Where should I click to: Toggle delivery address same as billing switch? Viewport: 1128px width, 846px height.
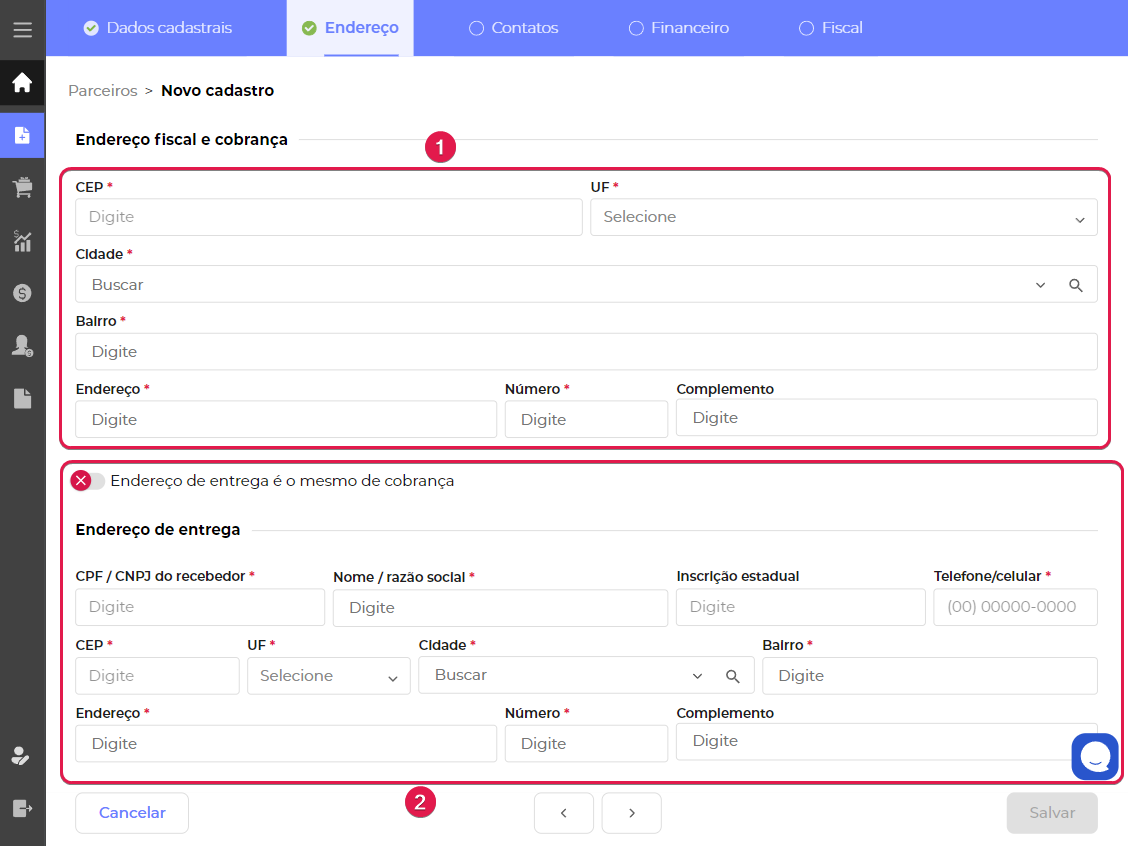tap(88, 481)
